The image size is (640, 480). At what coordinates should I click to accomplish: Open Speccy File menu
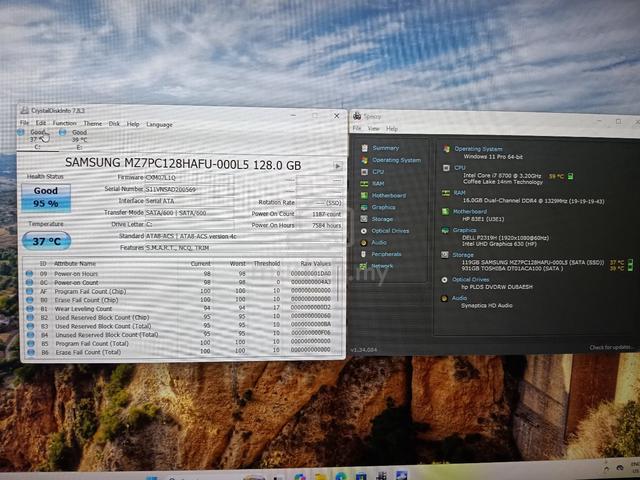(357, 128)
